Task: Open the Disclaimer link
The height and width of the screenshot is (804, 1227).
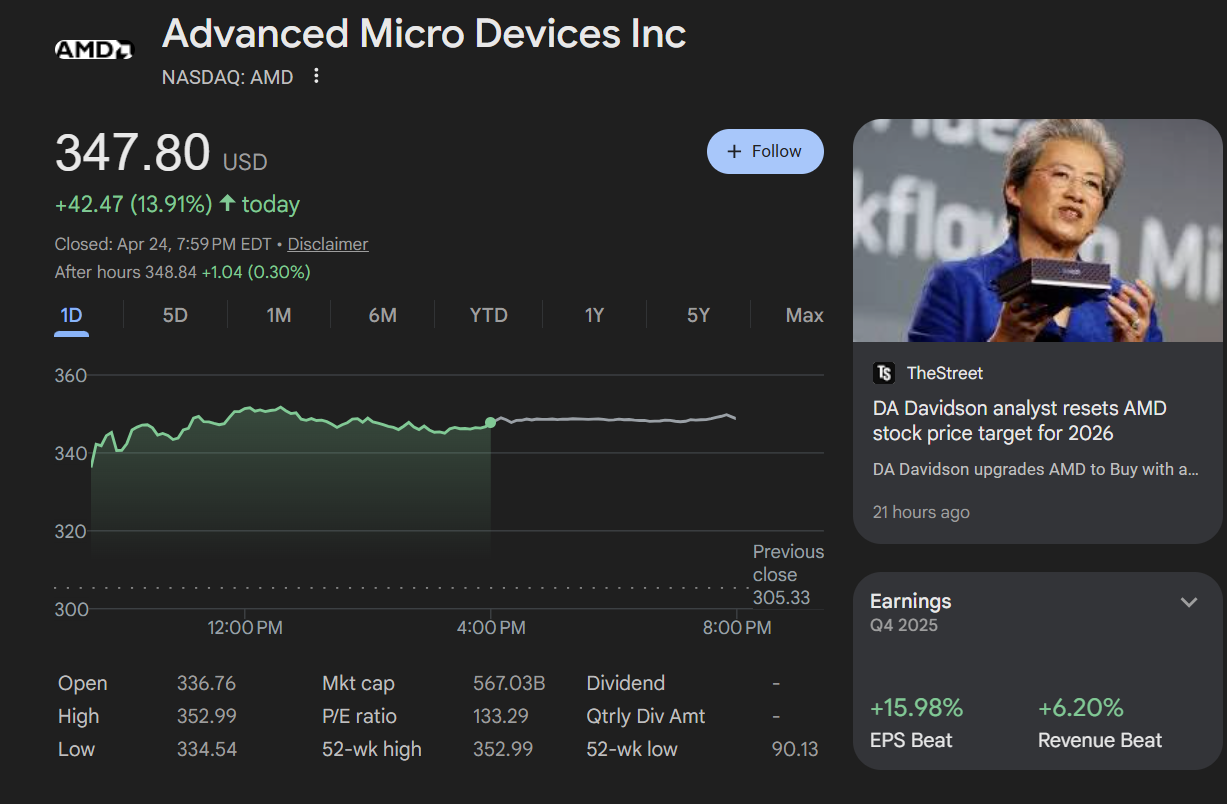Action: point(328,244)
